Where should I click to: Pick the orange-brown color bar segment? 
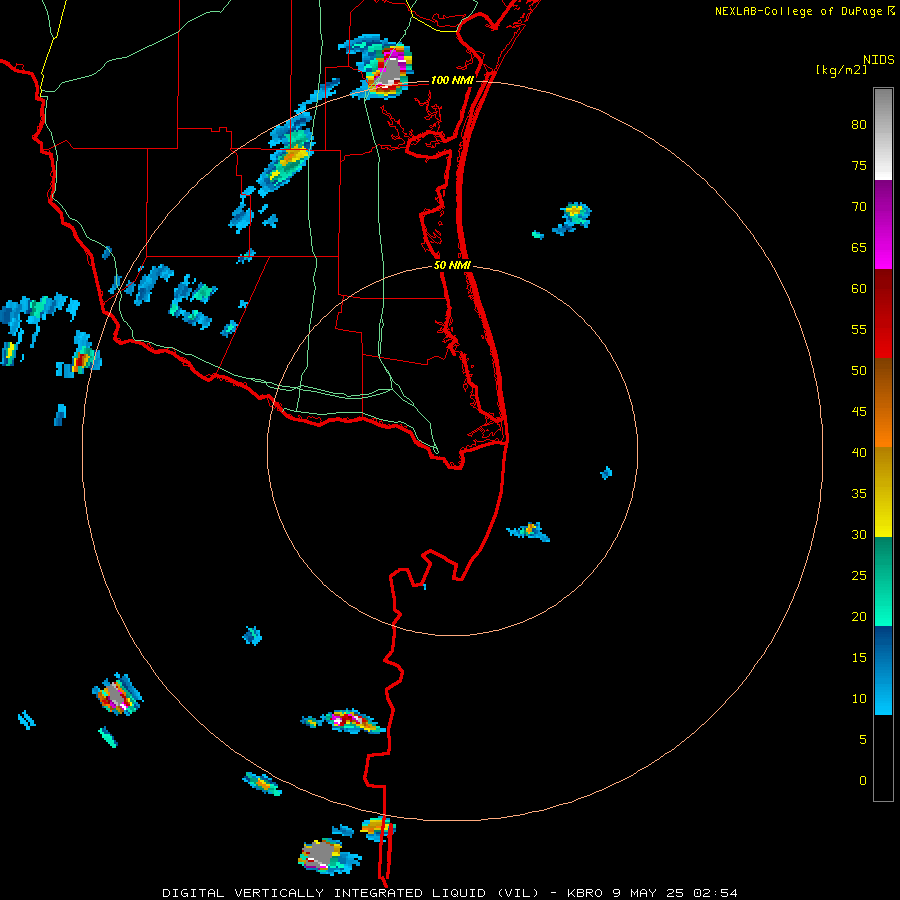(883, 402)
